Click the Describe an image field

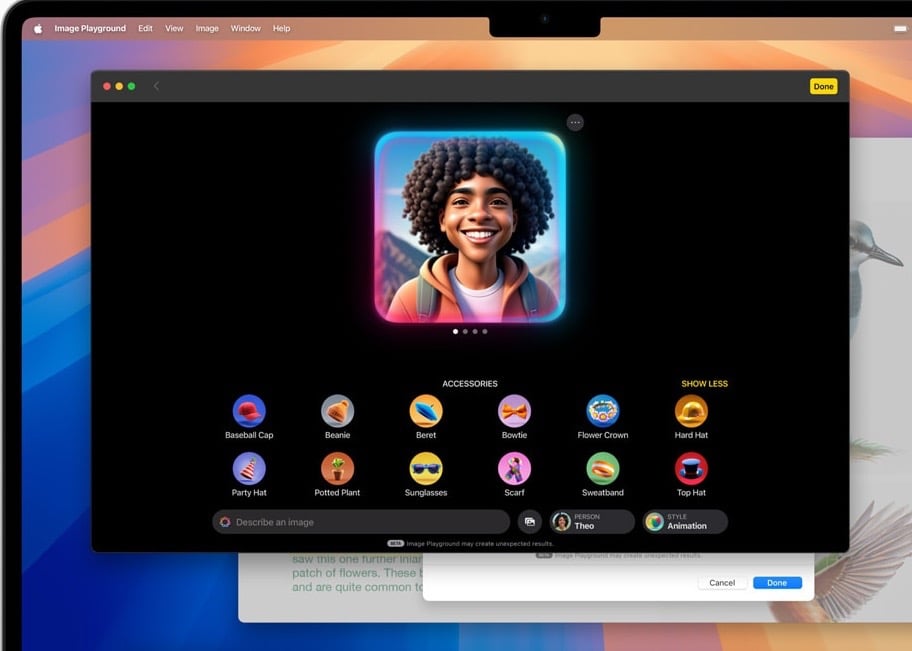tap(361, 522)
